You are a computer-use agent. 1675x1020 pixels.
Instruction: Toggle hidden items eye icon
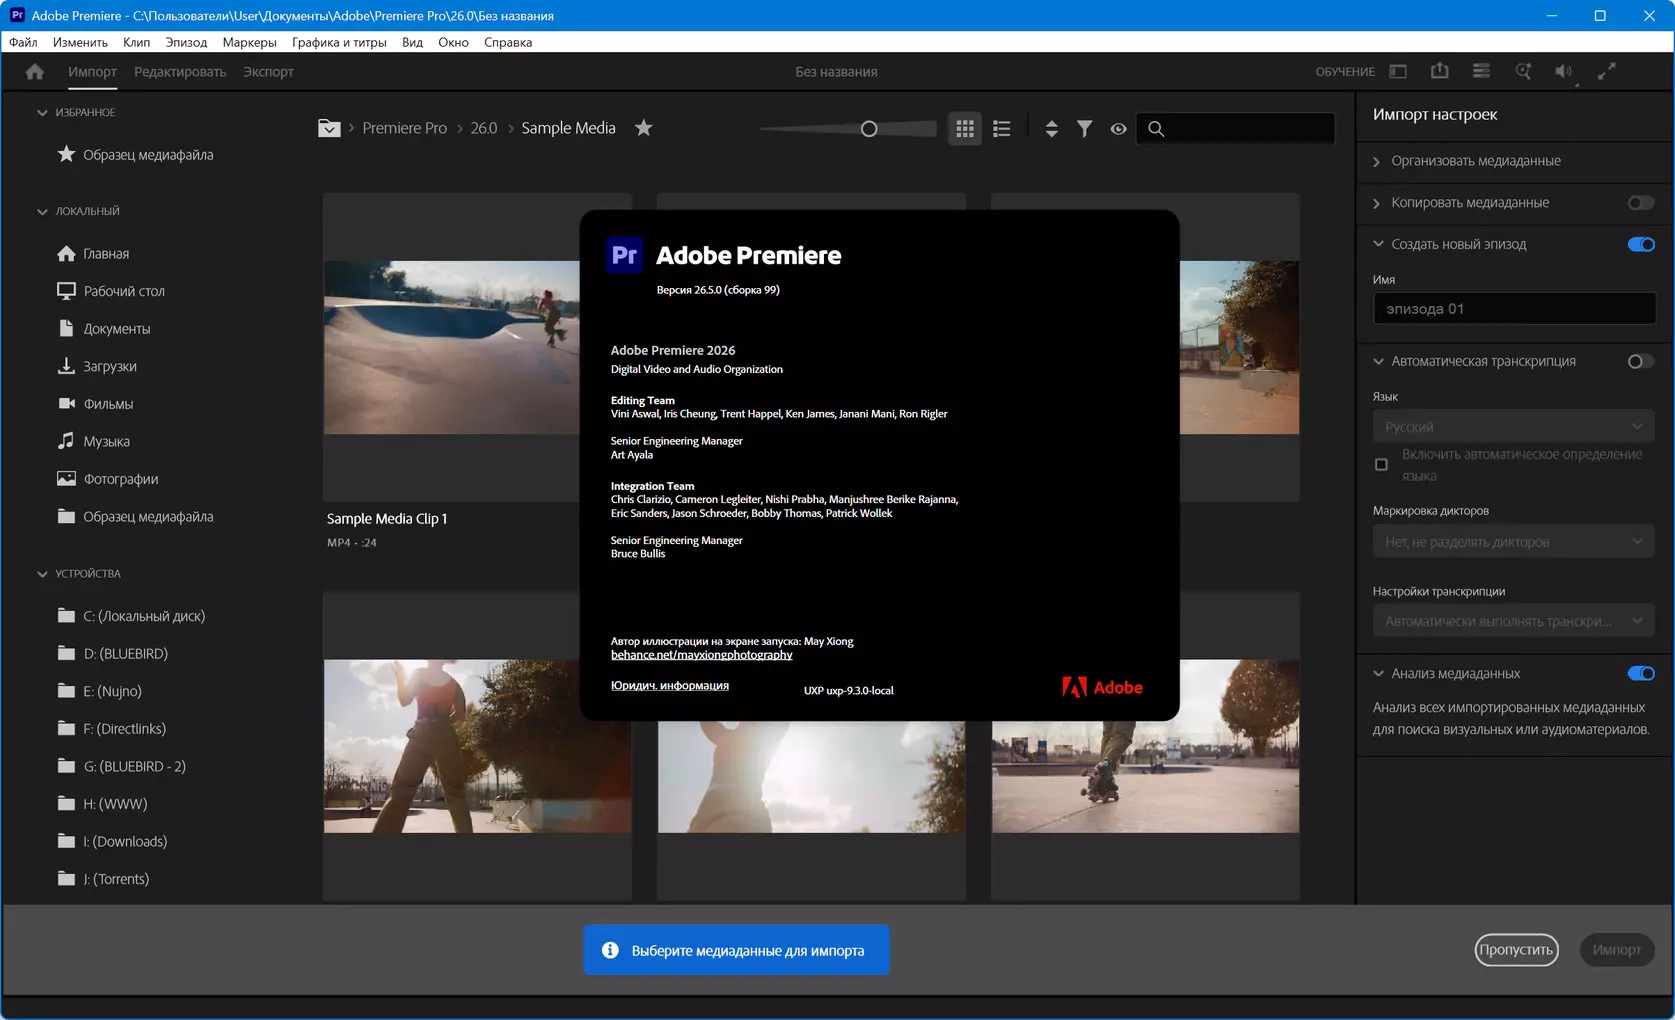[x=1118, y=129]
